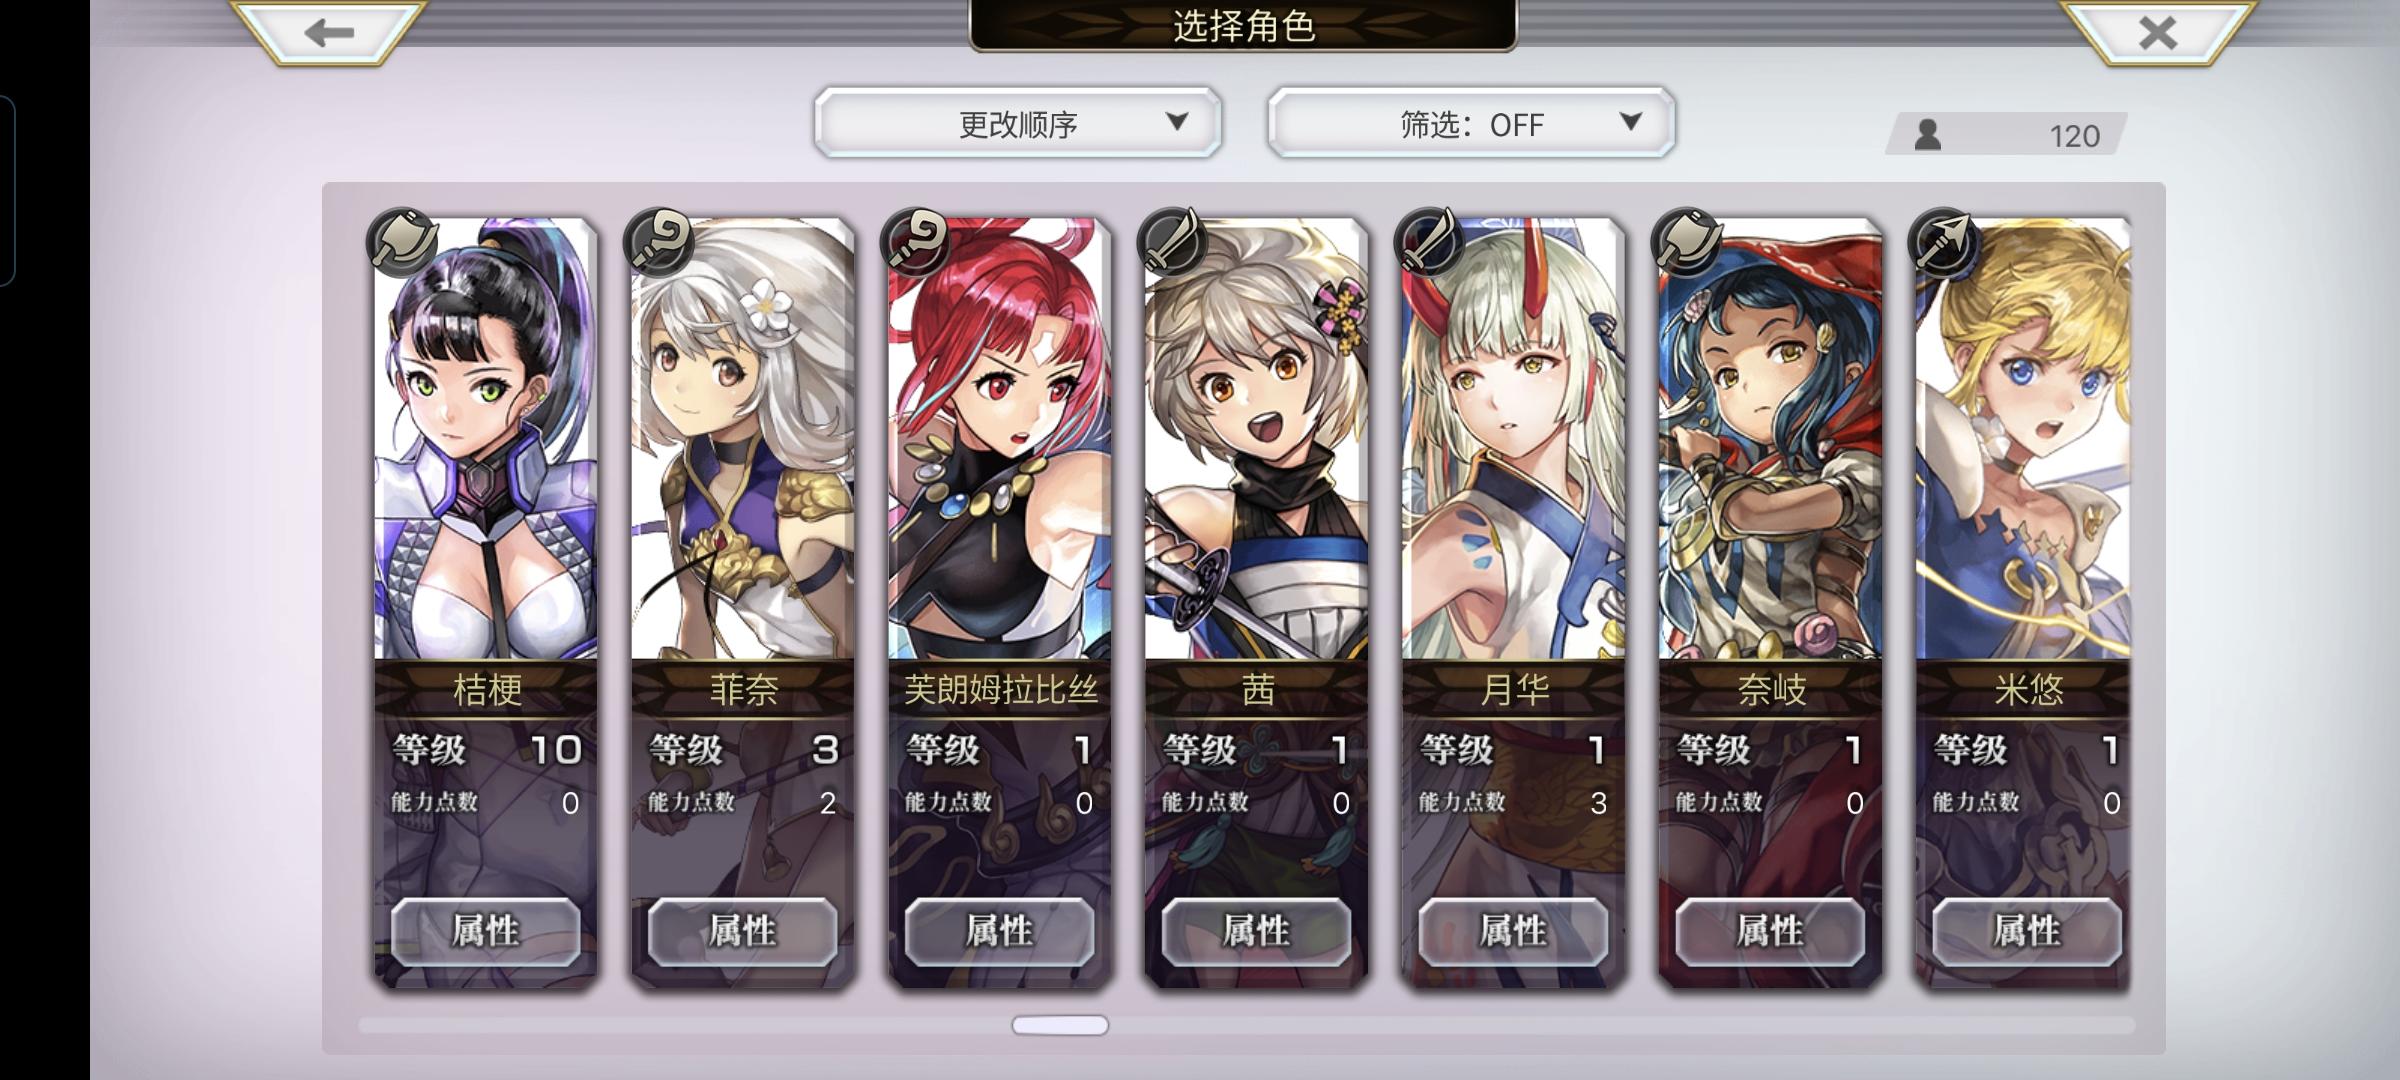Image resolution: width=2400 pixels, height=1080 pixels.
Task: Open 属性 for character 月华
Action: pyautogui.click(x=1514, y=932)
